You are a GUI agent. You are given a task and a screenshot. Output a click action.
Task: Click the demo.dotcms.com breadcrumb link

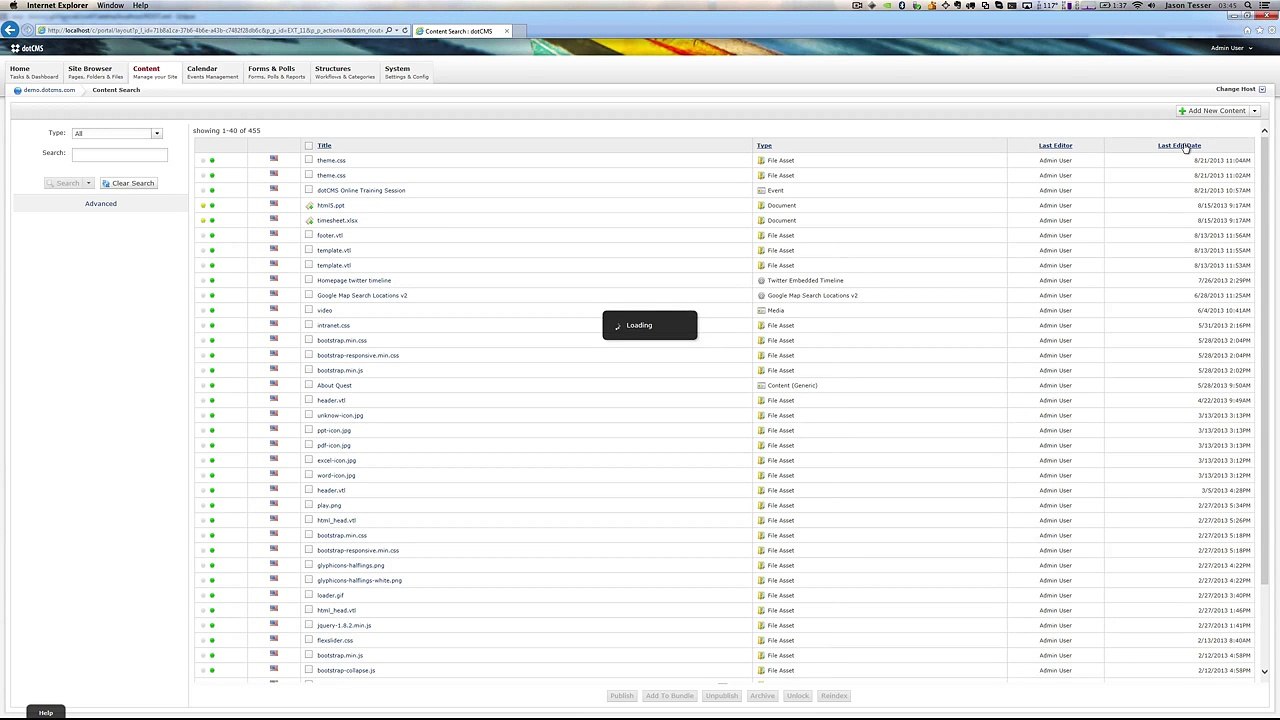pos(49,90)
